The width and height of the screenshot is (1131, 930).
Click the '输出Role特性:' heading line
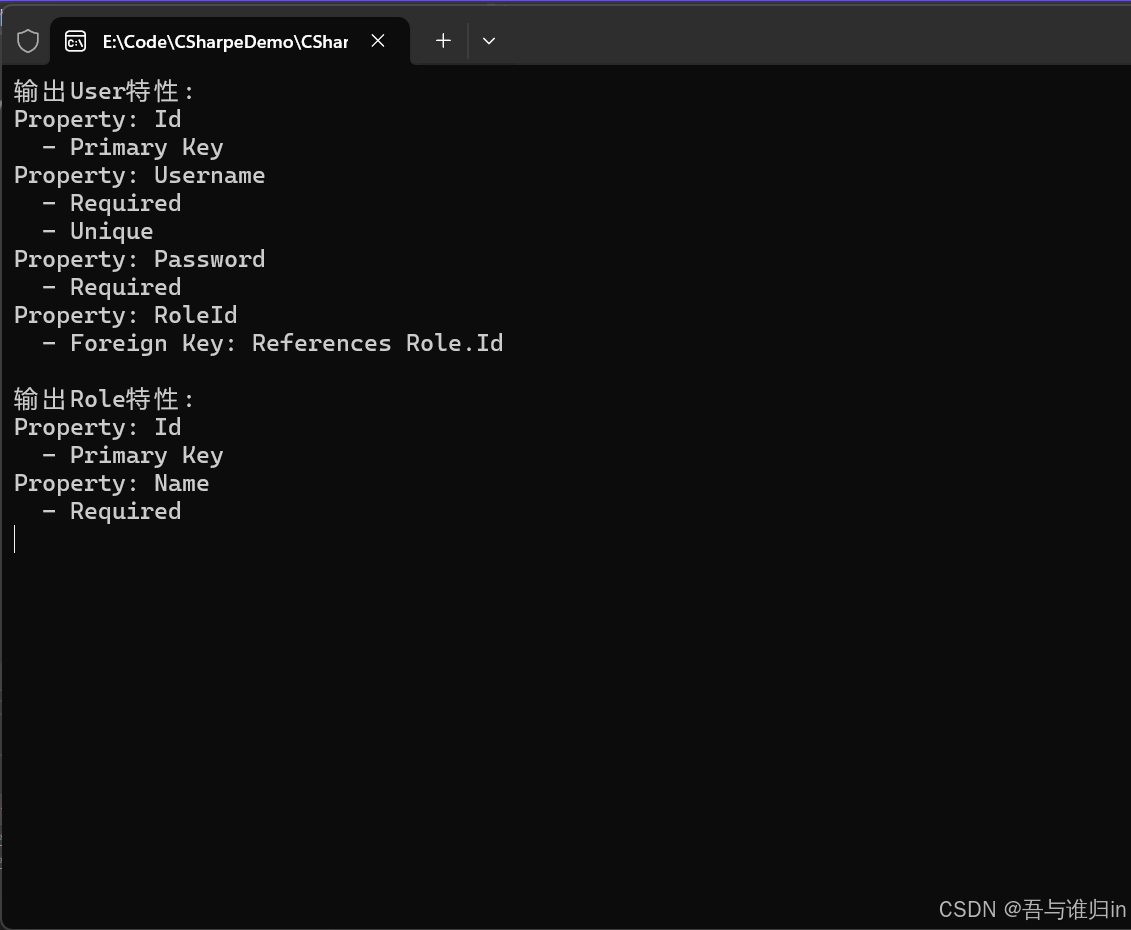[104, 399]
